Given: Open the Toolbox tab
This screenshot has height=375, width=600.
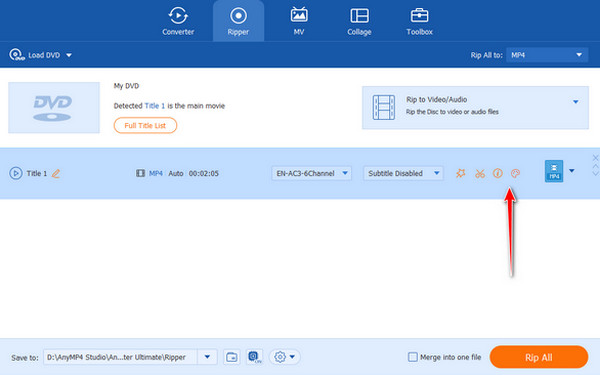Looking at the screenshot, I should click(x=419, y=21).
